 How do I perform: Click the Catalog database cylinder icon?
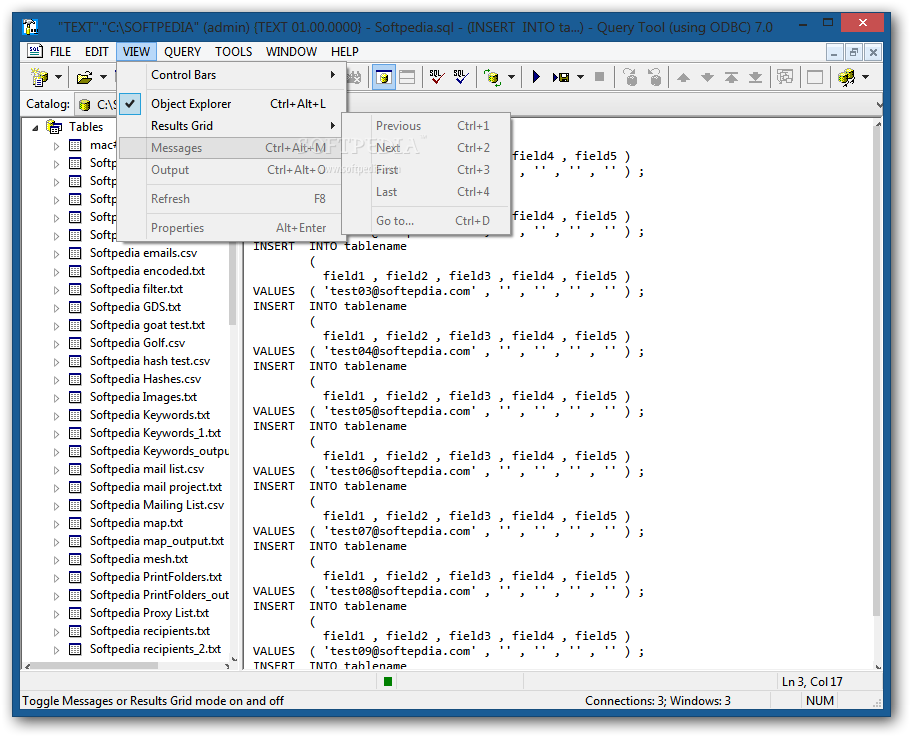pos(84,105)
